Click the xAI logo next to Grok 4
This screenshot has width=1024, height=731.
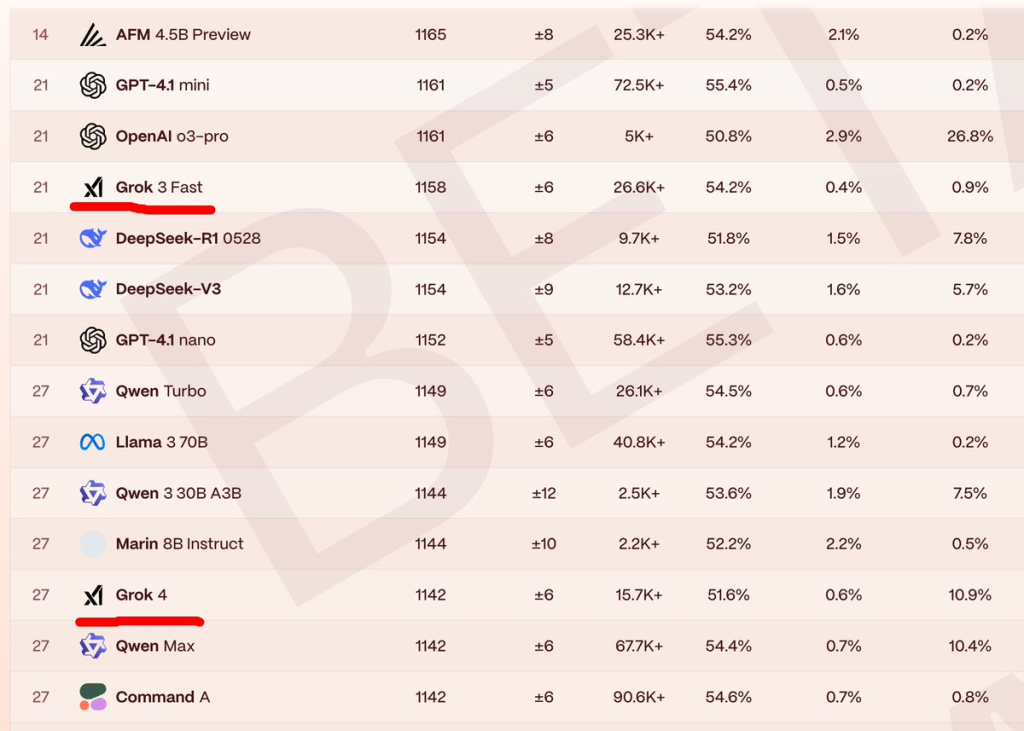pyautogui.click(x=93, y=596)
